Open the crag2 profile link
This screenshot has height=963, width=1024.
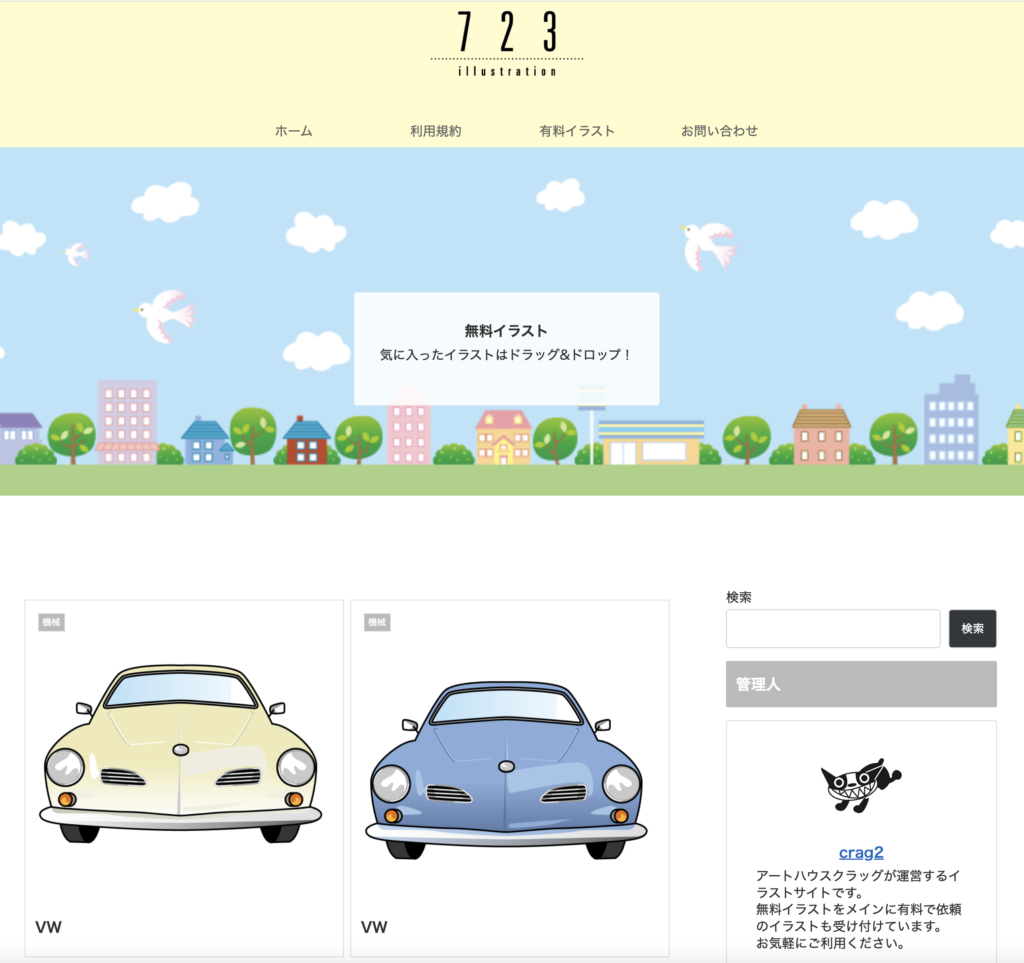click(x=861, y=853)
